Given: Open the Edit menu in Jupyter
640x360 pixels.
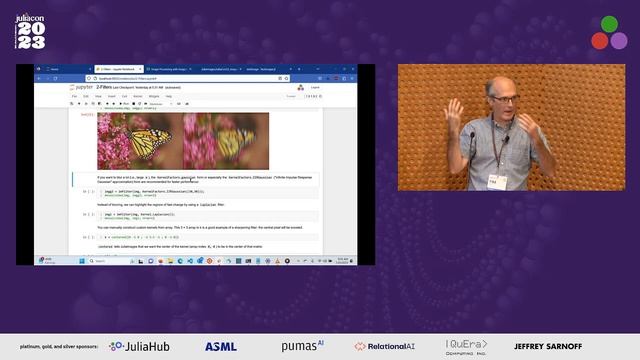Looking at the screenshot, I should 86,96.
